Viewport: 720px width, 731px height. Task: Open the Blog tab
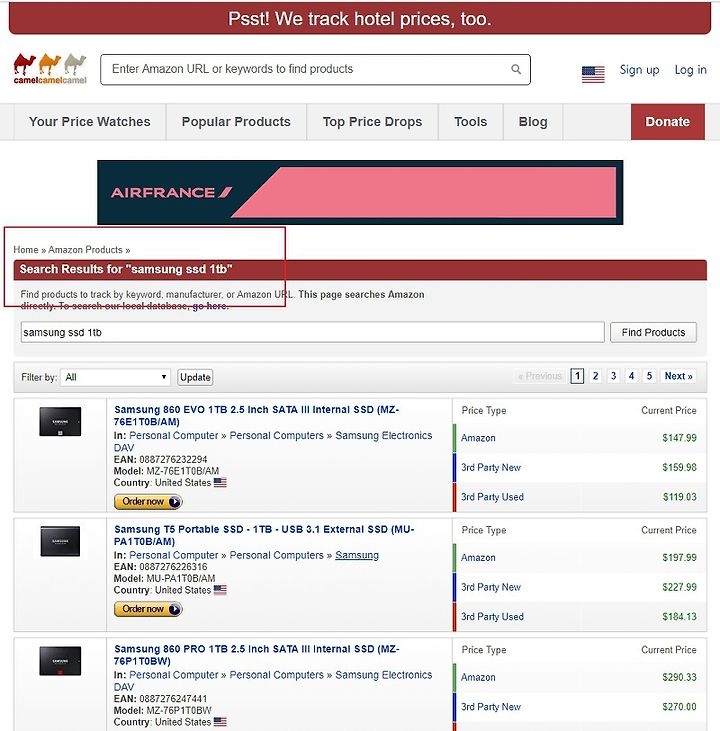[533, 122]
